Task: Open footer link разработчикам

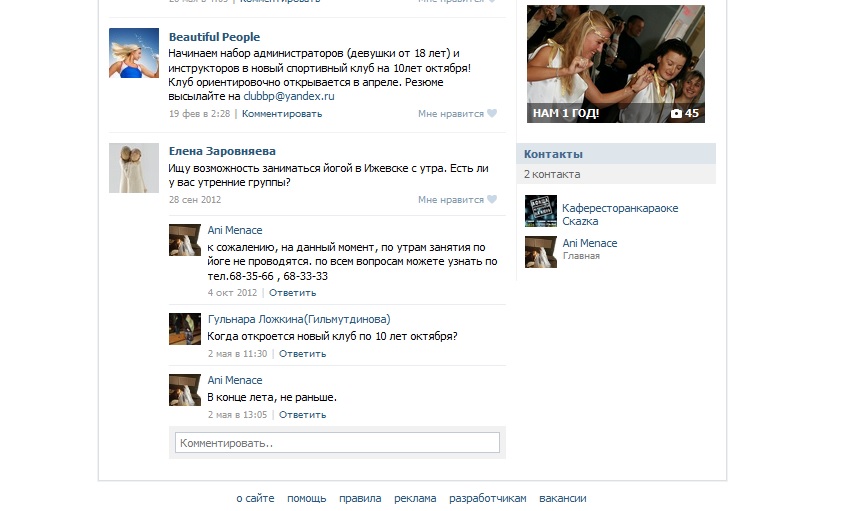Action: tap(488, 498)
